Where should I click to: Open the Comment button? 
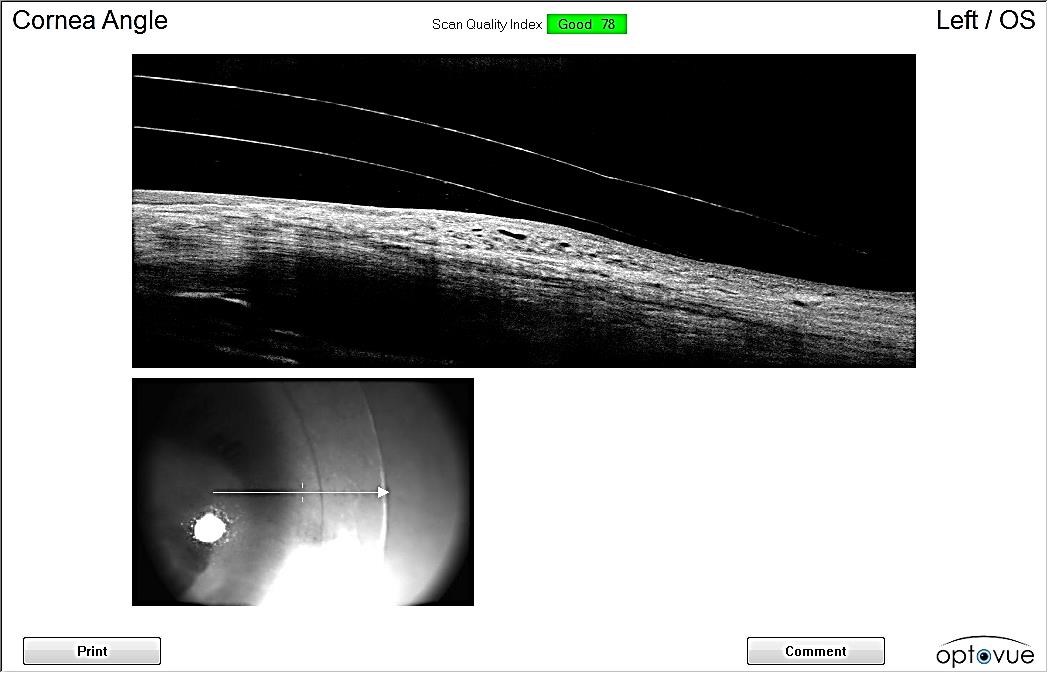click(x=815, y=651)
